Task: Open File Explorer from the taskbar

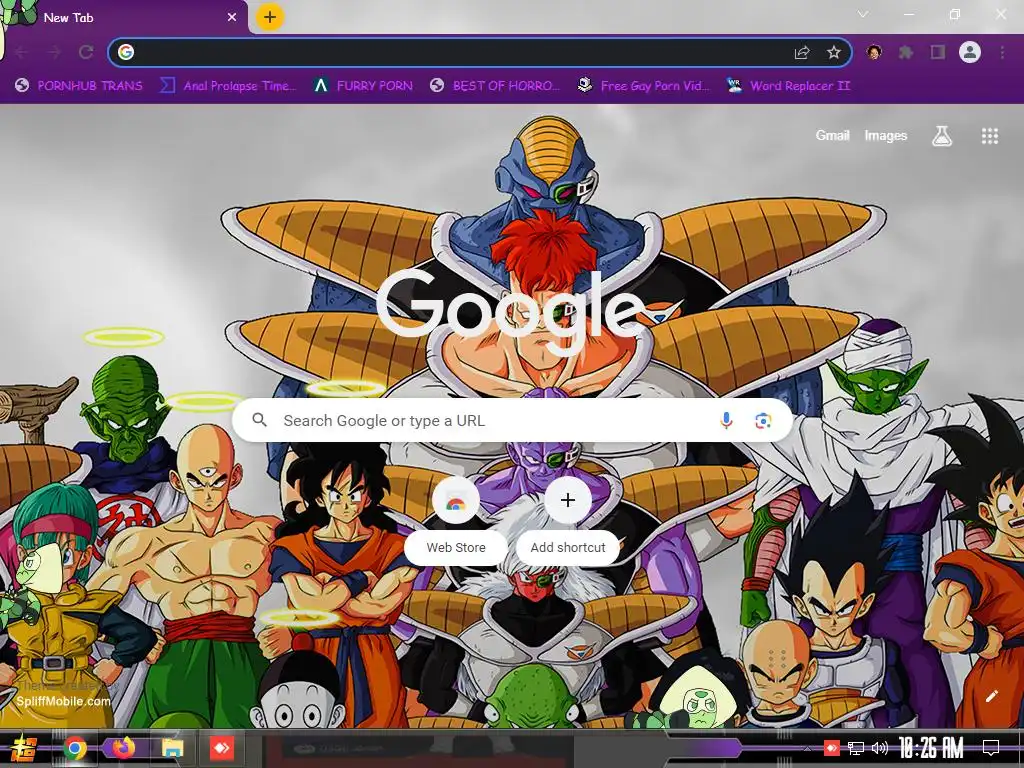Action: pos(172,748)
